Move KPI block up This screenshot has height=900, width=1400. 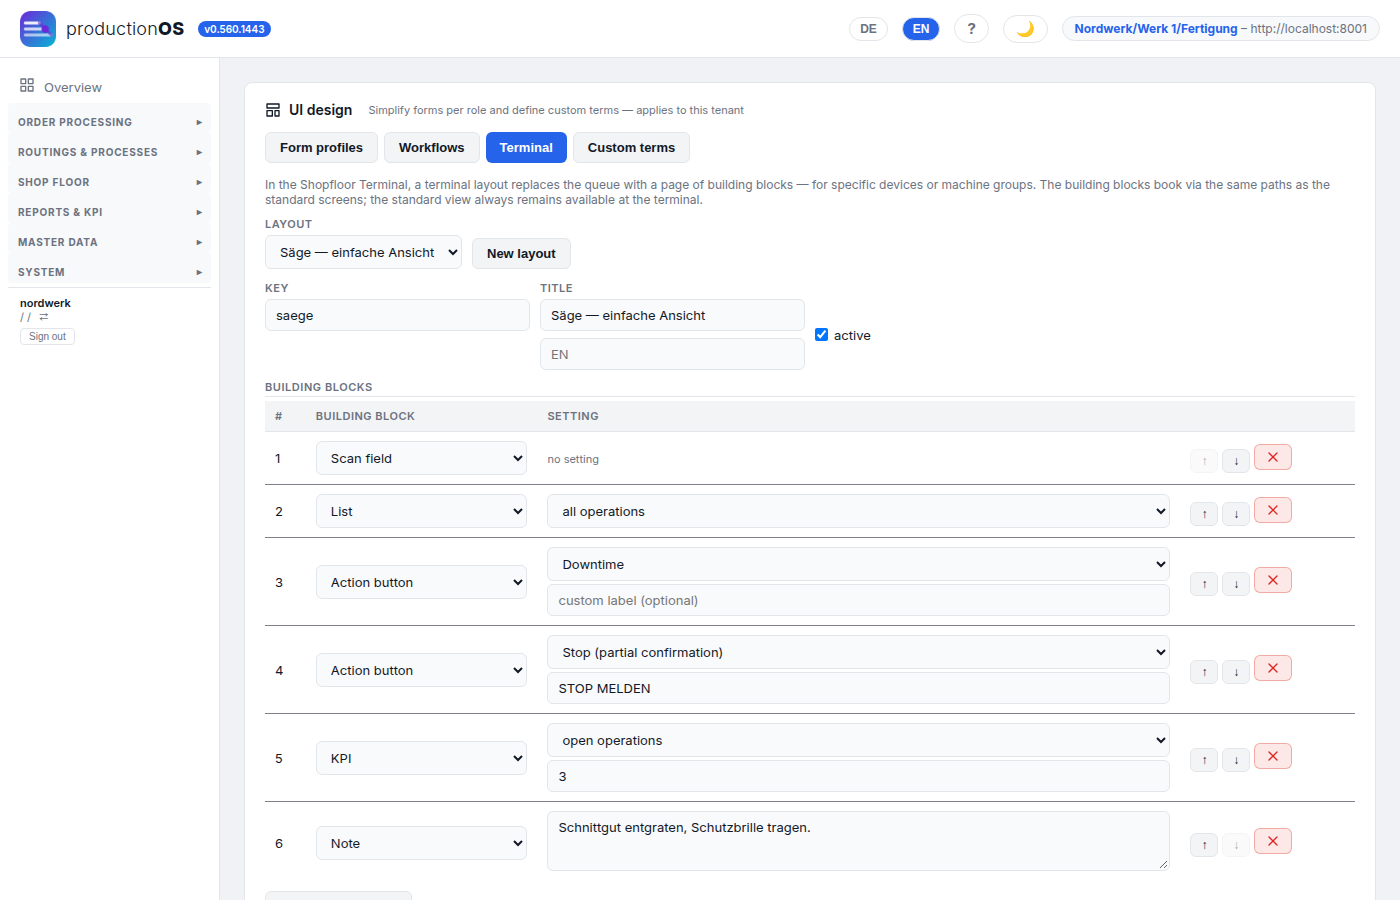(x=1204, y=760)
